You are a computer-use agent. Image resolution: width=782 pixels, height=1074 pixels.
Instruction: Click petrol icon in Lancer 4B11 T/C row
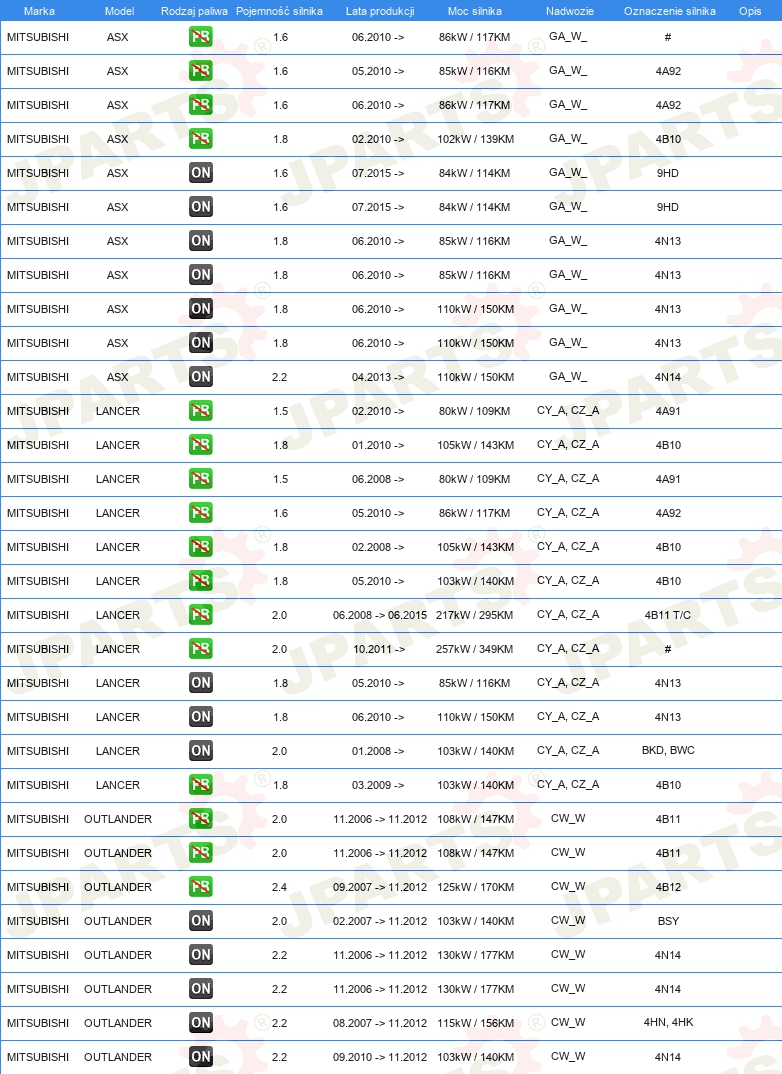tap(201, 615)
